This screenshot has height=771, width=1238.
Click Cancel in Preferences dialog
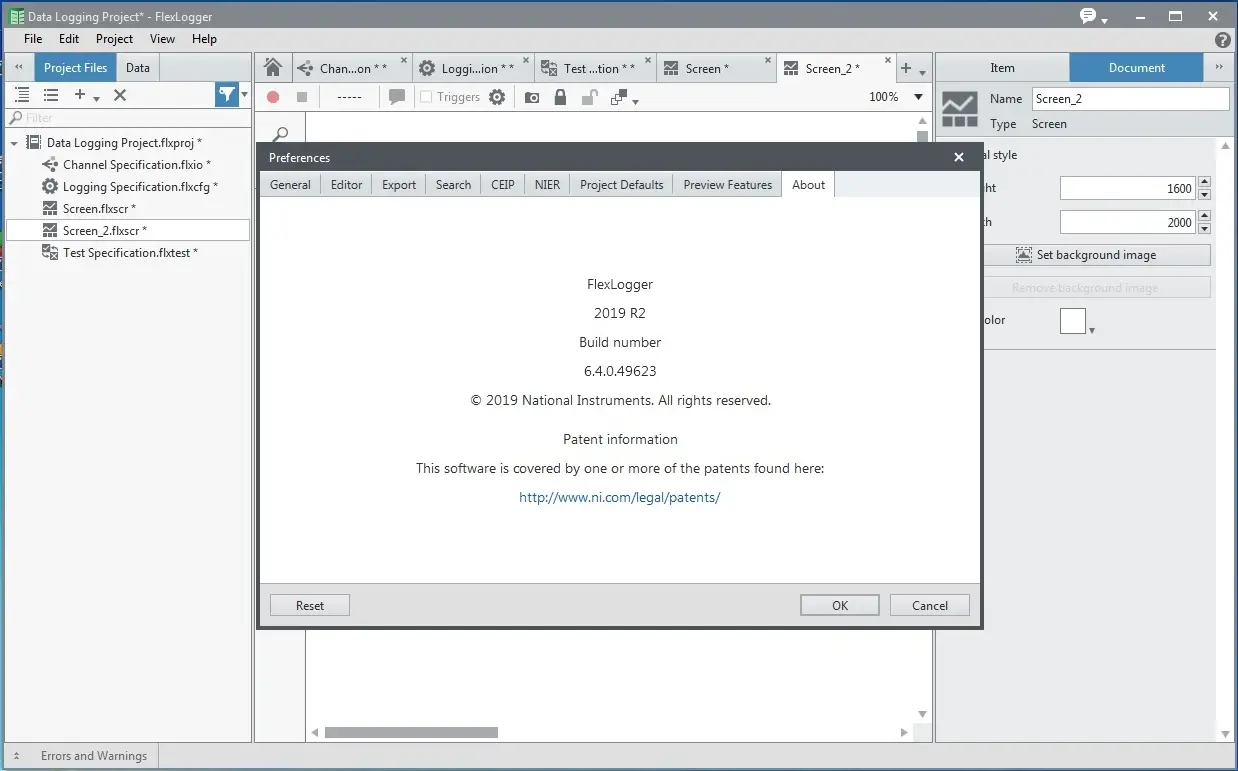[930, 605]
